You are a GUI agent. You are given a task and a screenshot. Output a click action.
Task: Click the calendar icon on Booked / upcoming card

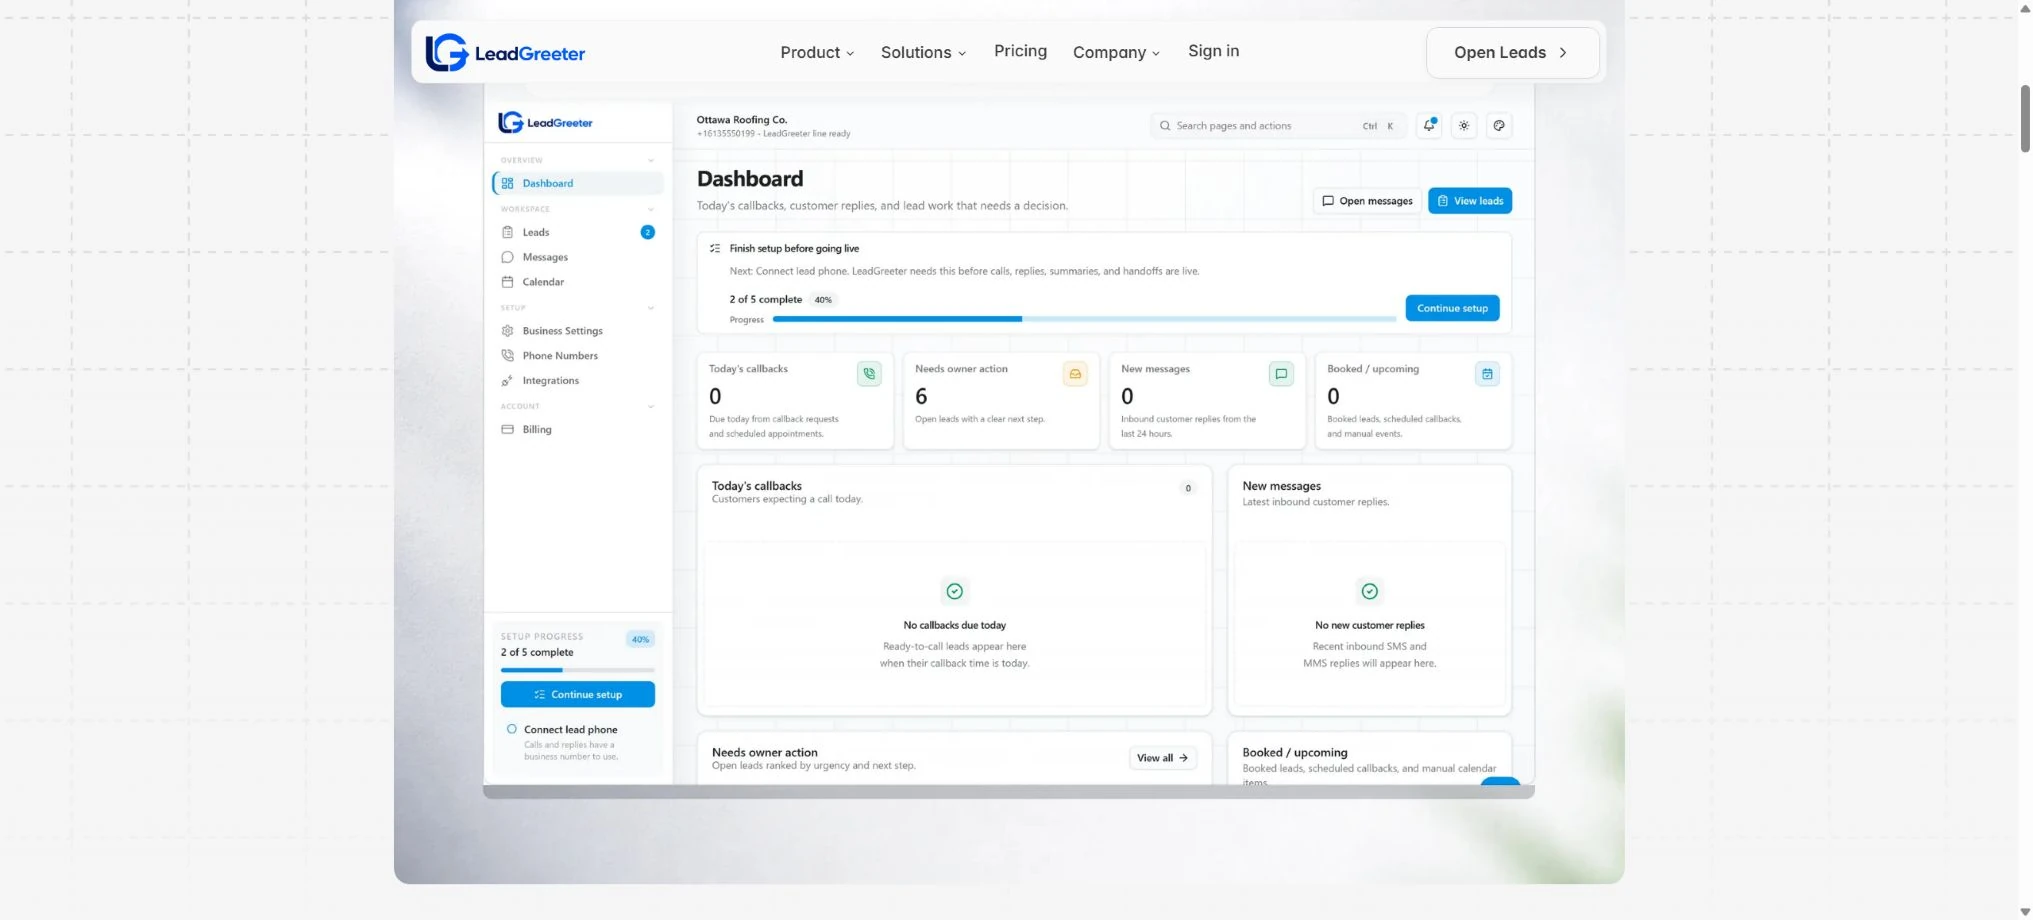coord(1487,374)
